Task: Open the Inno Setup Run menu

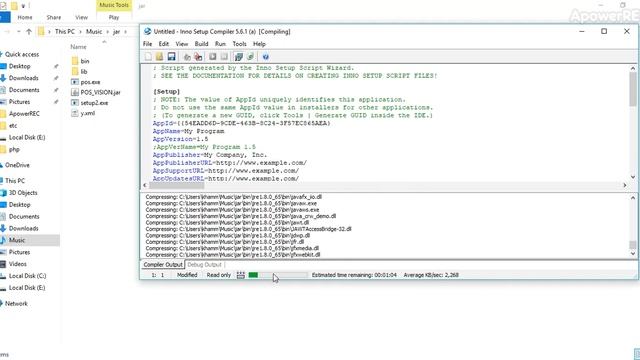Action: click(220, 44)
